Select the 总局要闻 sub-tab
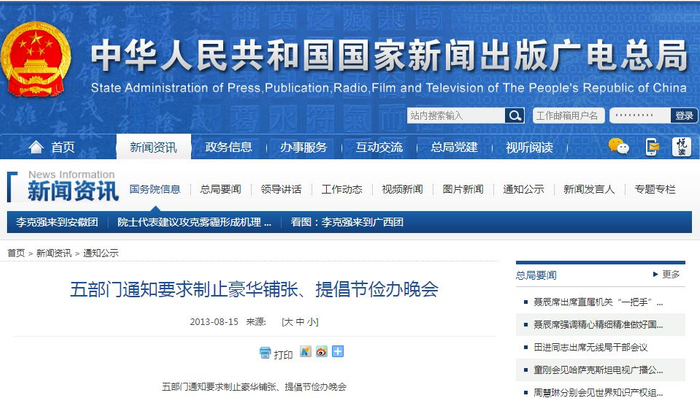 point(221,189)
